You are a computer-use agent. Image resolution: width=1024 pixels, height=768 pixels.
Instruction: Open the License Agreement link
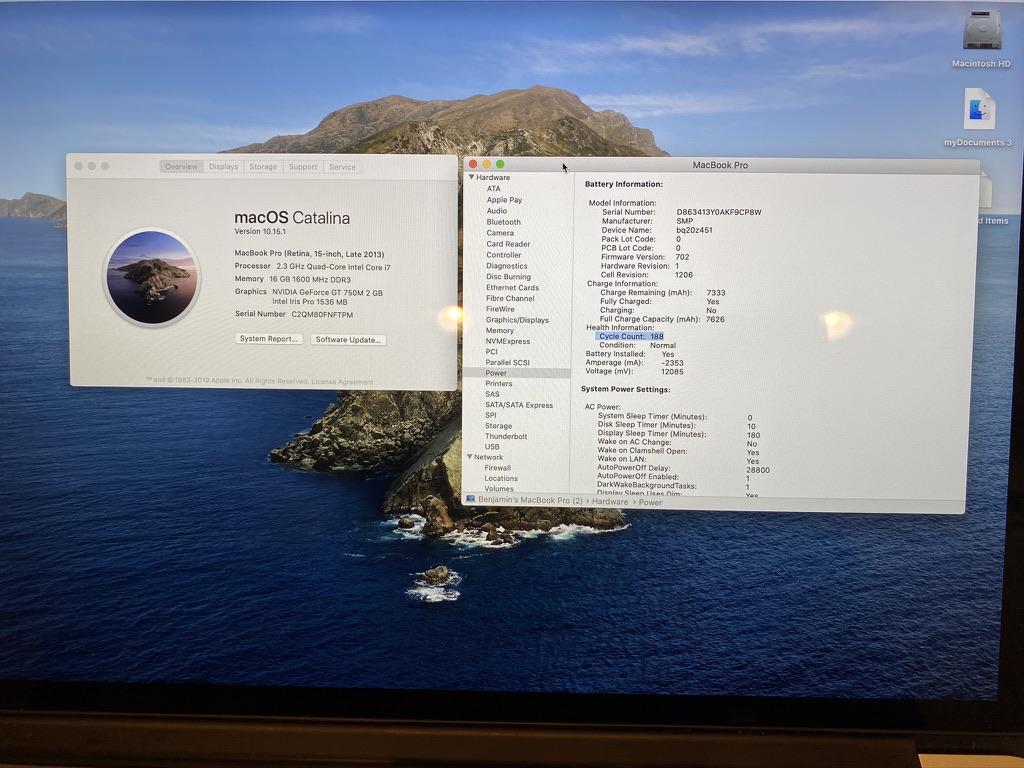[342, 381]
